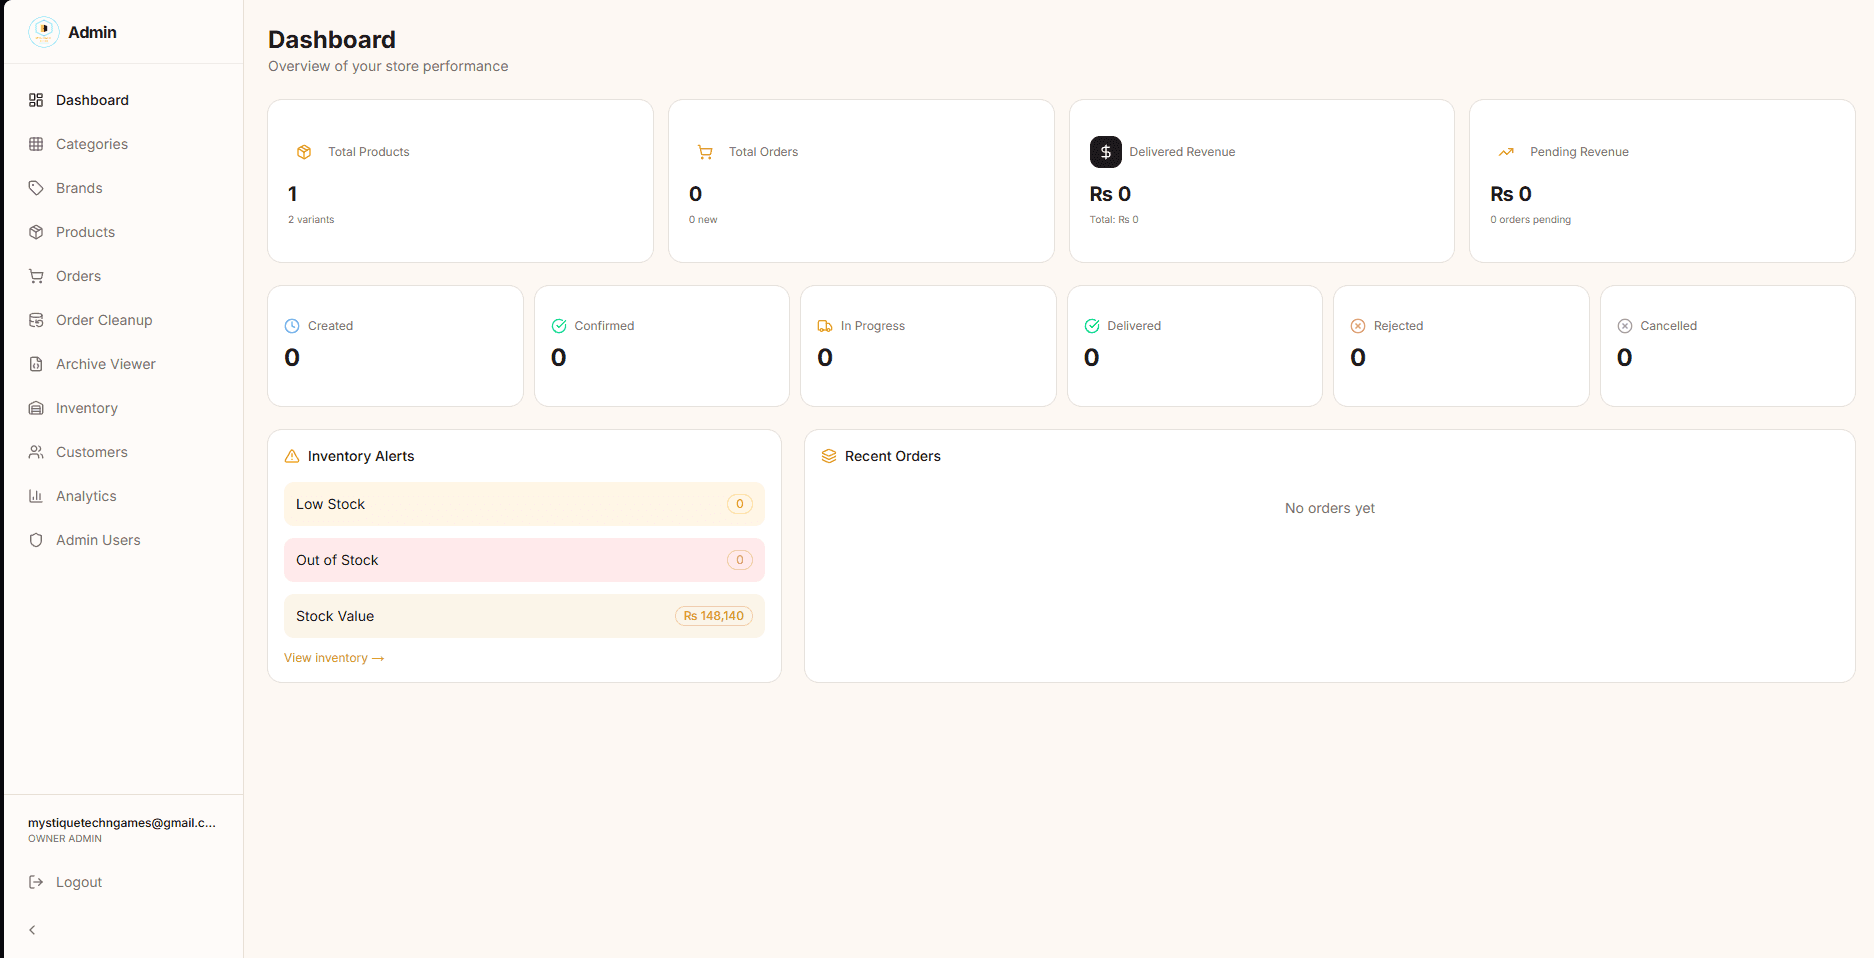Click the Order Cleanup database icon

[x=36, y=320]
